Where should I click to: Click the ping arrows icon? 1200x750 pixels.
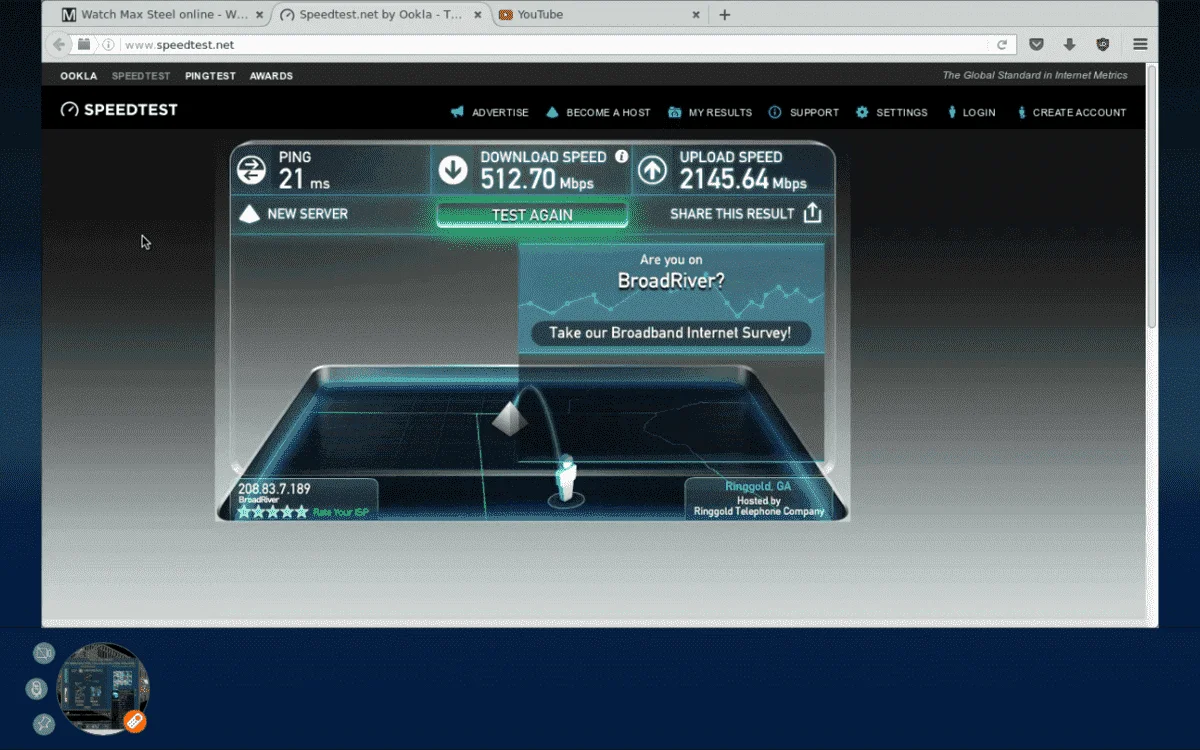[x=251, y=170]
